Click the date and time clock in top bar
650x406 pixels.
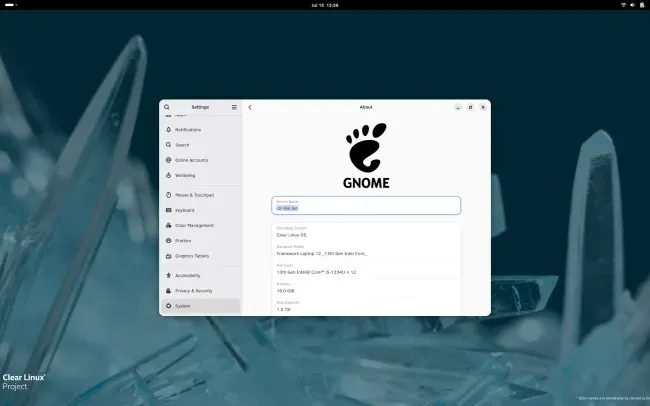click(x=325, y=5)
